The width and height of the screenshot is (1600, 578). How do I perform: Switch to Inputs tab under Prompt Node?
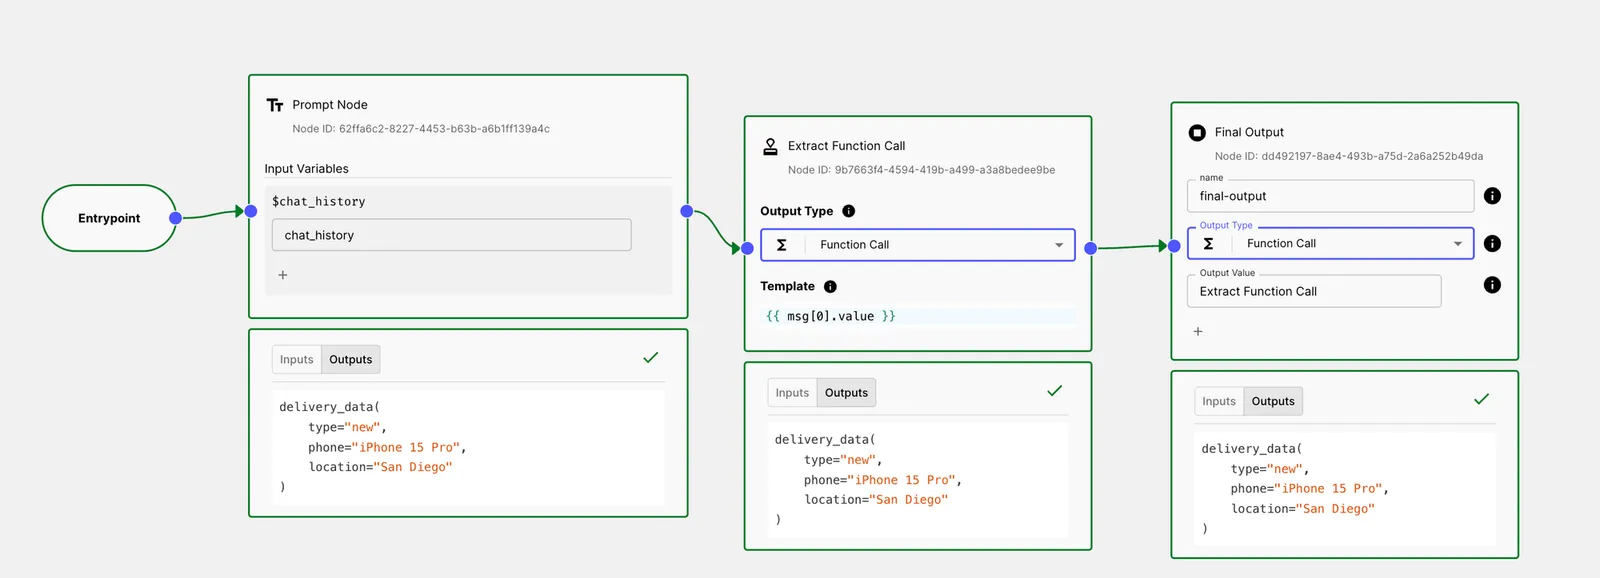click(297, 360)
